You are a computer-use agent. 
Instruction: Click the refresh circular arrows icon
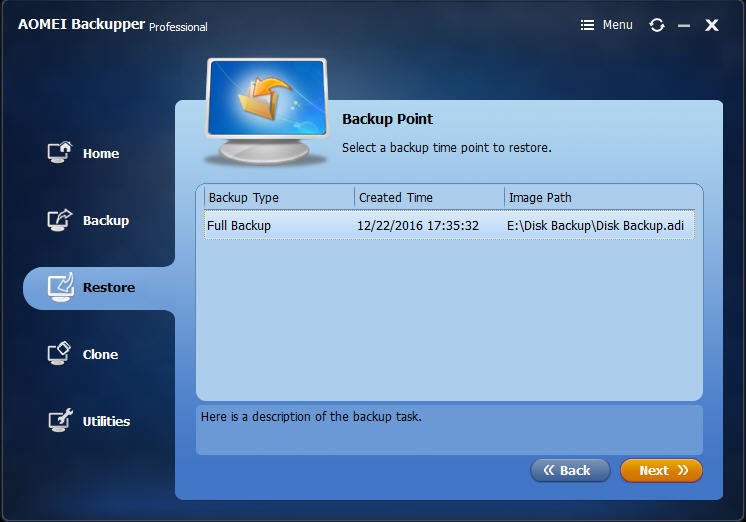(657, 25)
